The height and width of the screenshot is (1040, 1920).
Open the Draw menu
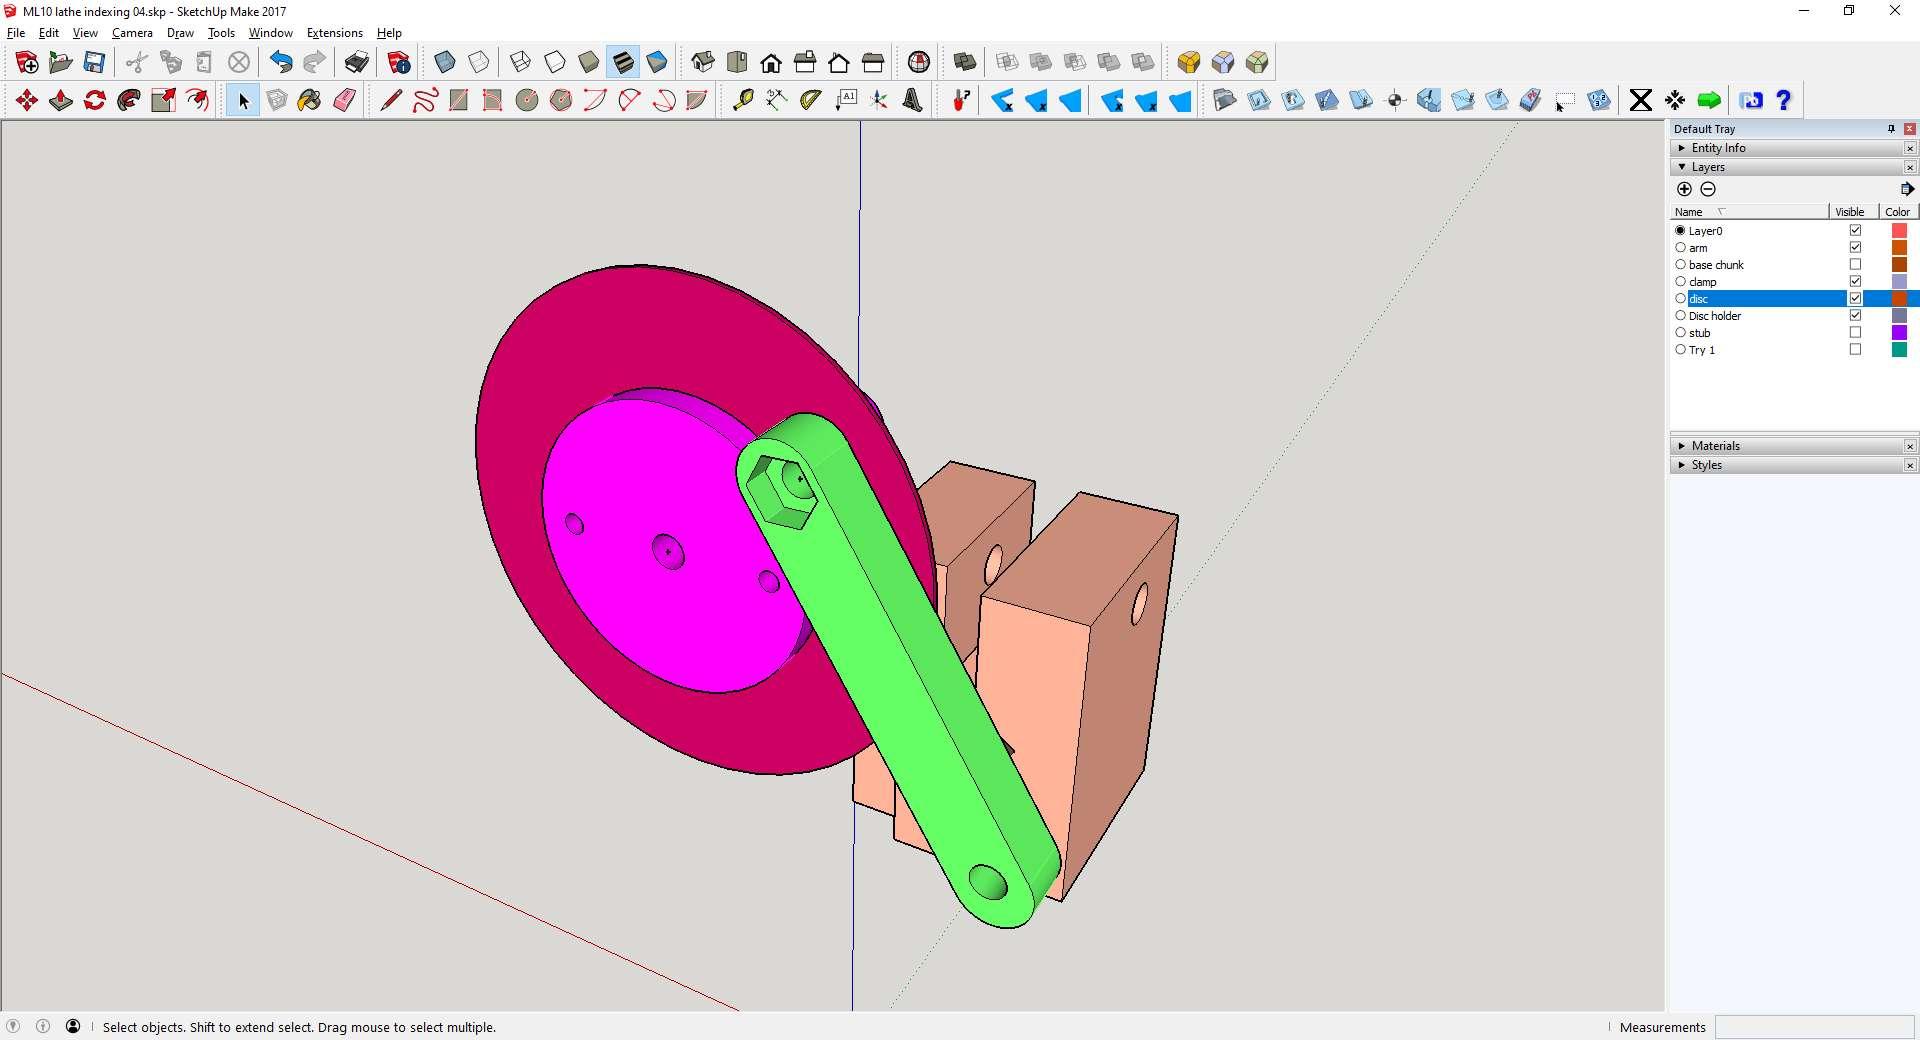coord(180,33)
